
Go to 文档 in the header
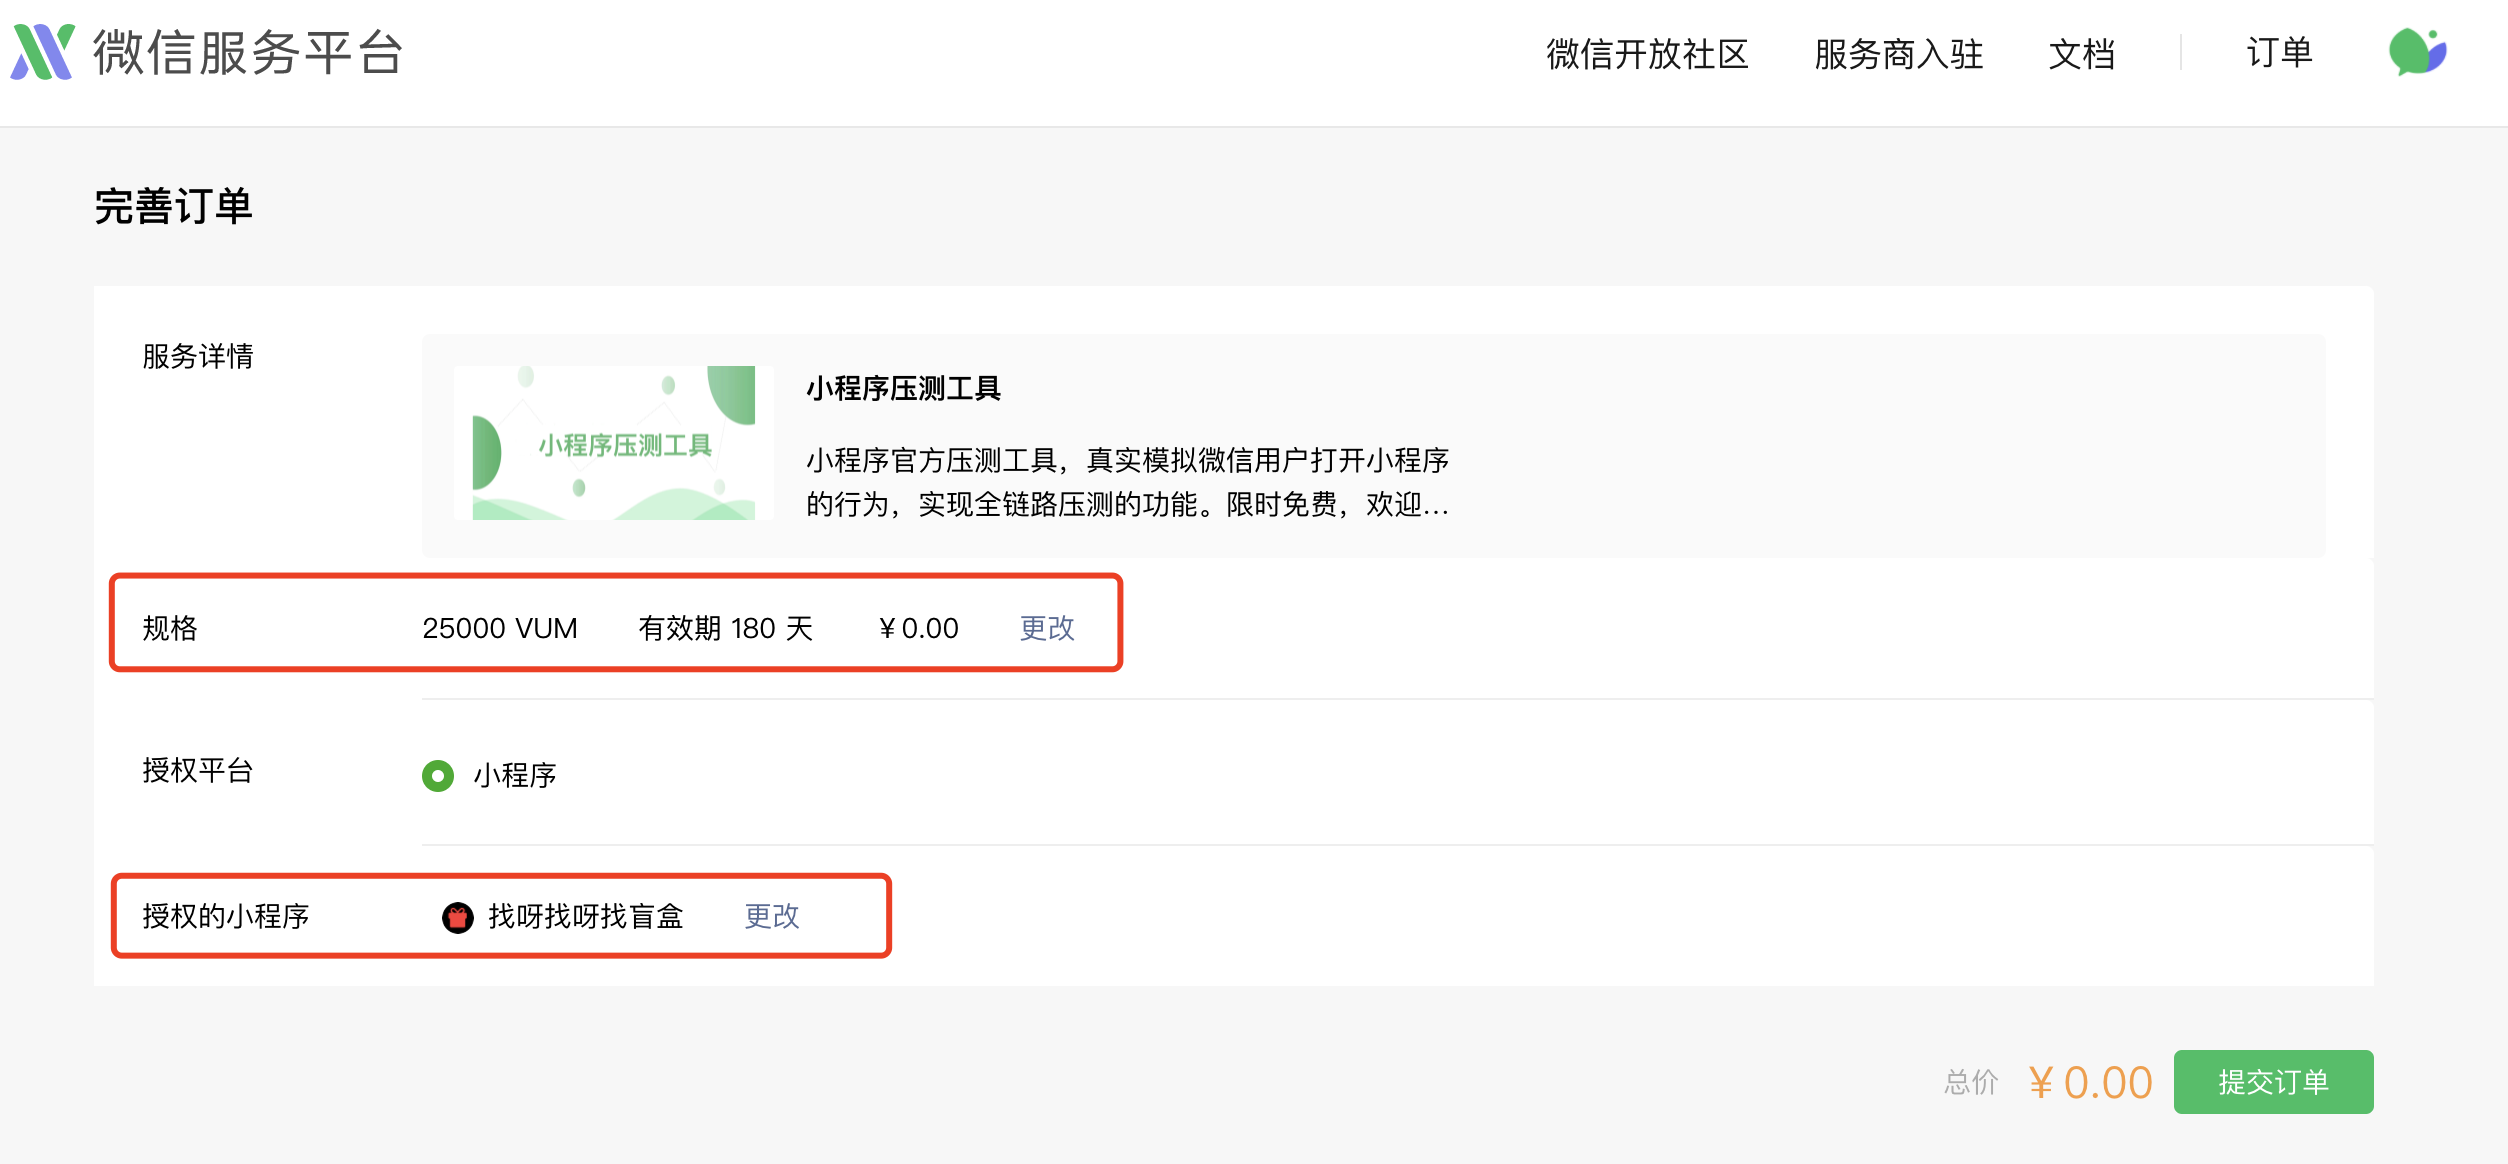2082,54
